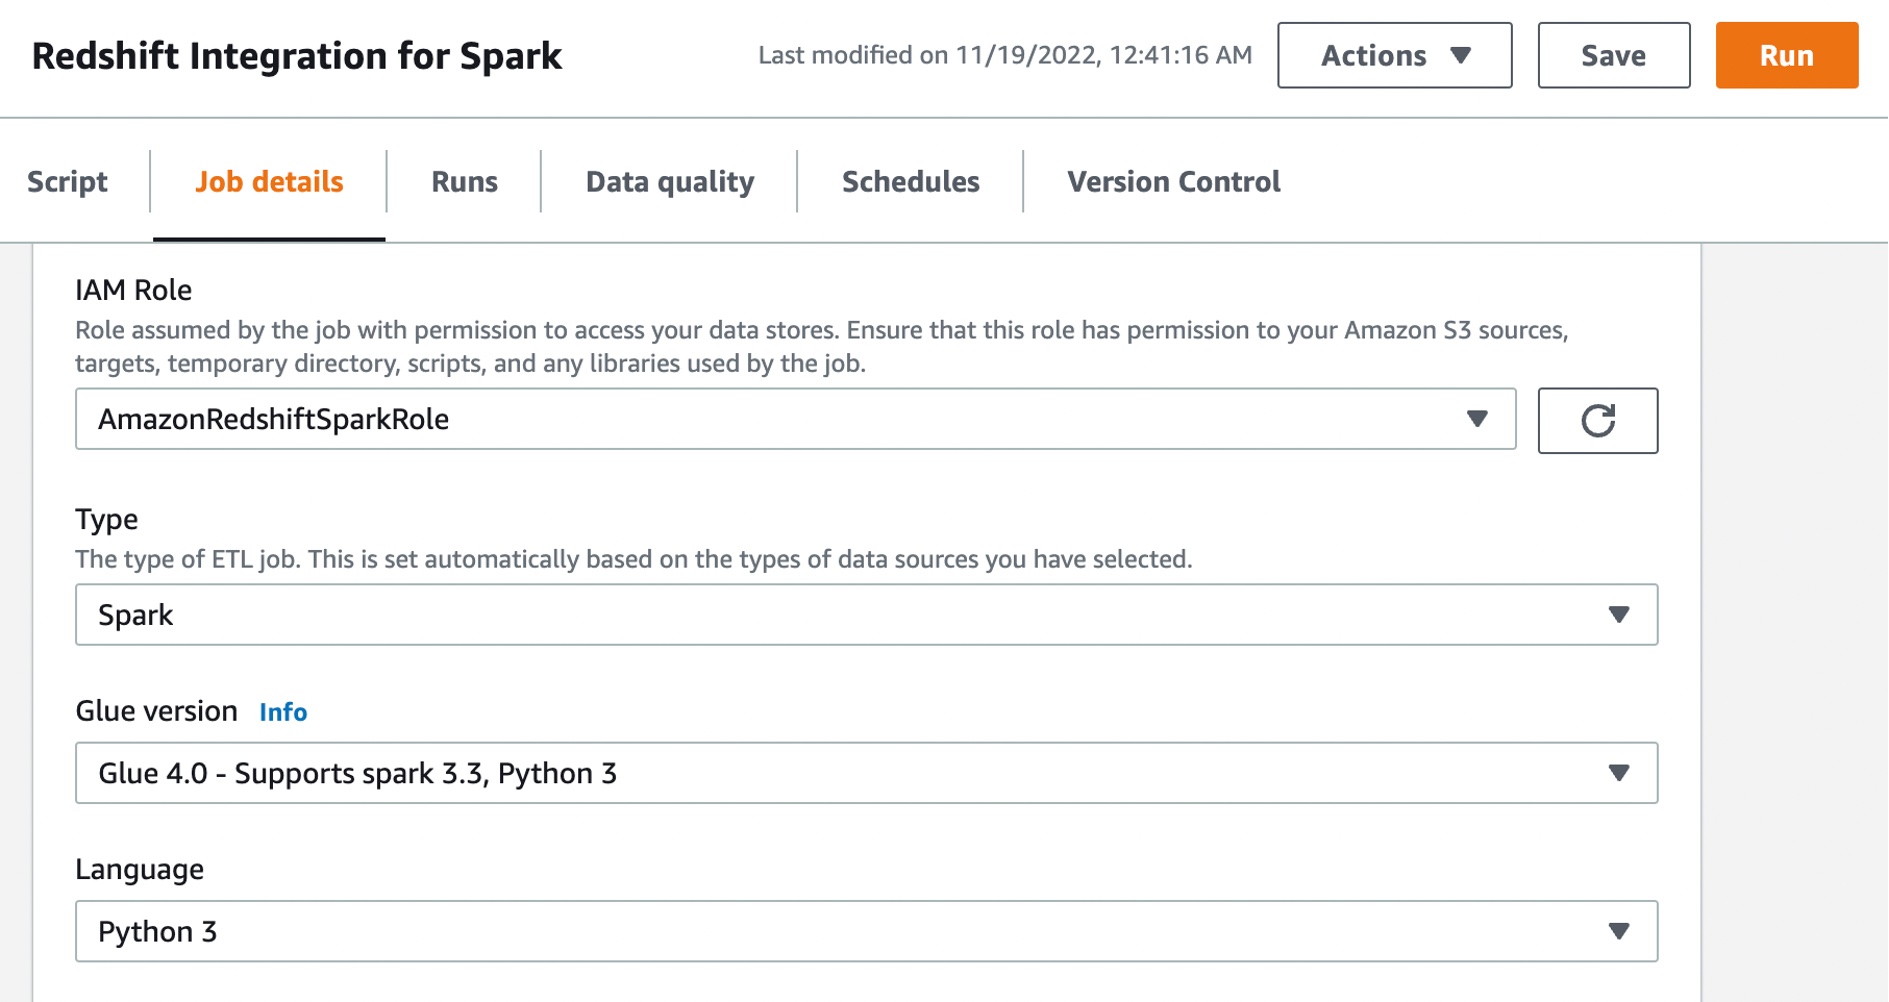This screenshot has width=1889, height=1002.
Task: Open the Glue version Info link
Action: pyautogui.click(x=283, y=712)
